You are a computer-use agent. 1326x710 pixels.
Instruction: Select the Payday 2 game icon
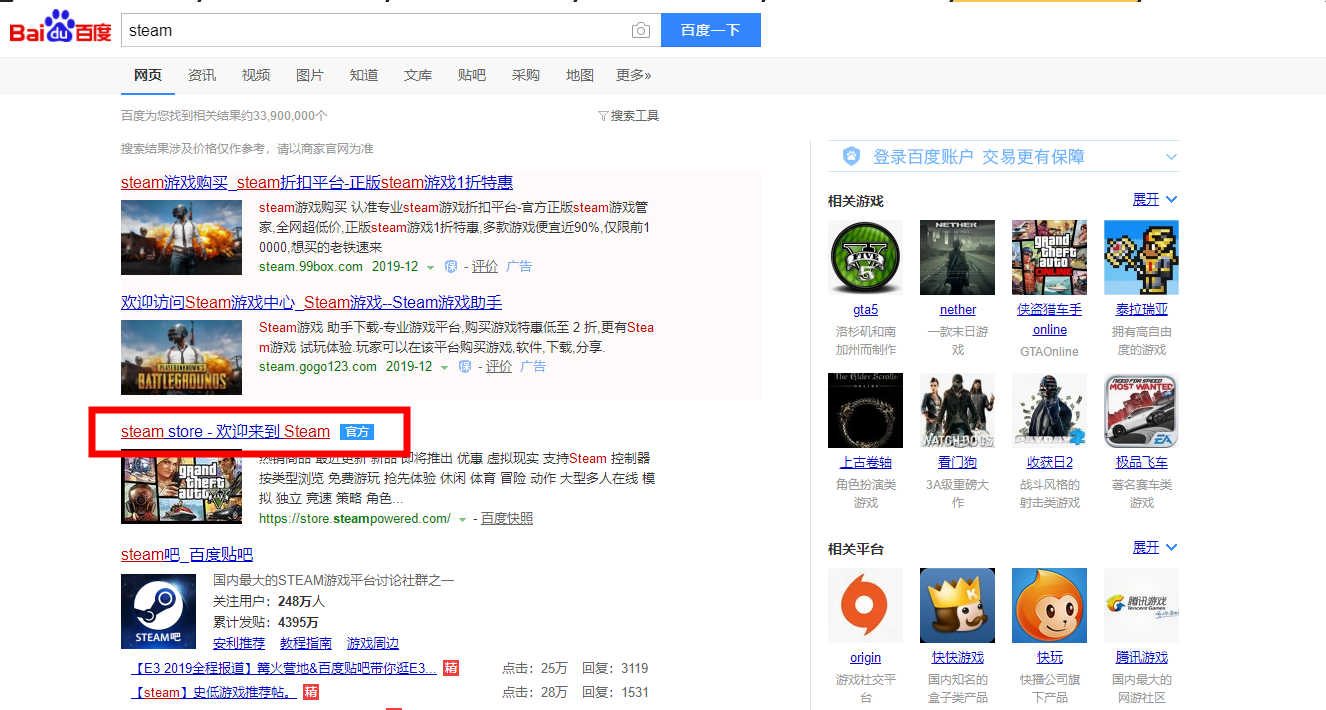(x=1049, y=410)
